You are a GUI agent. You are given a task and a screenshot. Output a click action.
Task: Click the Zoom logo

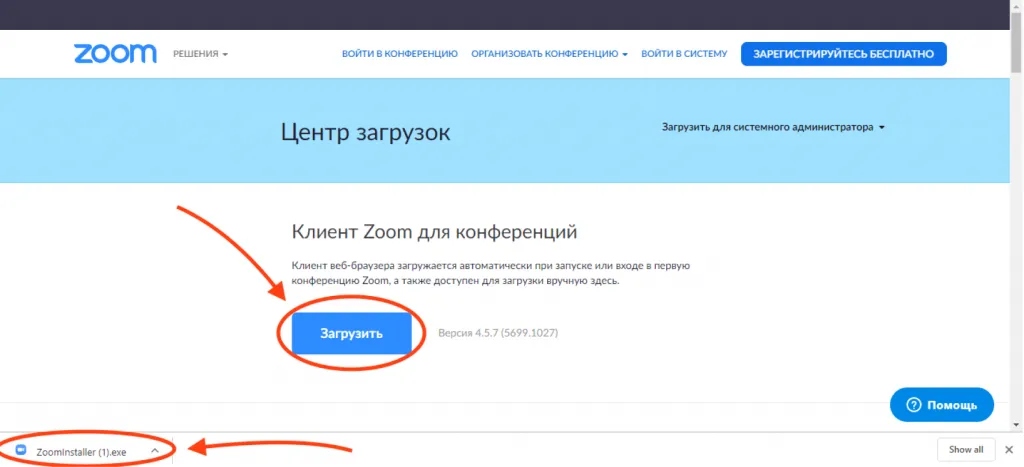click(x=115, y=54)
